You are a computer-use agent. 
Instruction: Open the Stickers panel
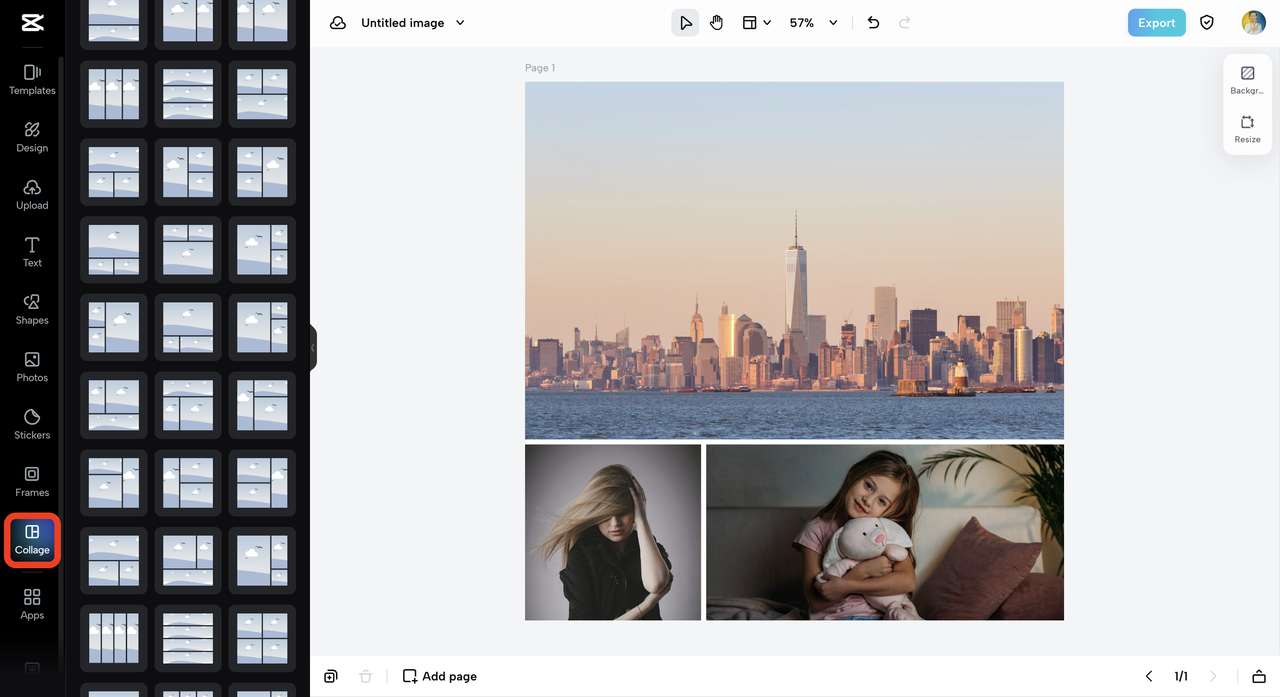pyautogui.click(x=32, y=425)
